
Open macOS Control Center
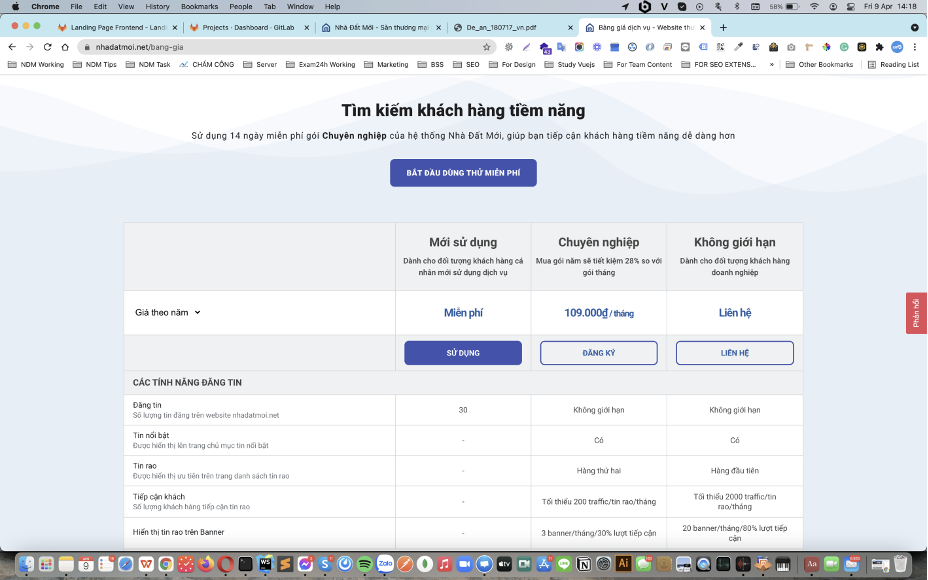(850, 7)
